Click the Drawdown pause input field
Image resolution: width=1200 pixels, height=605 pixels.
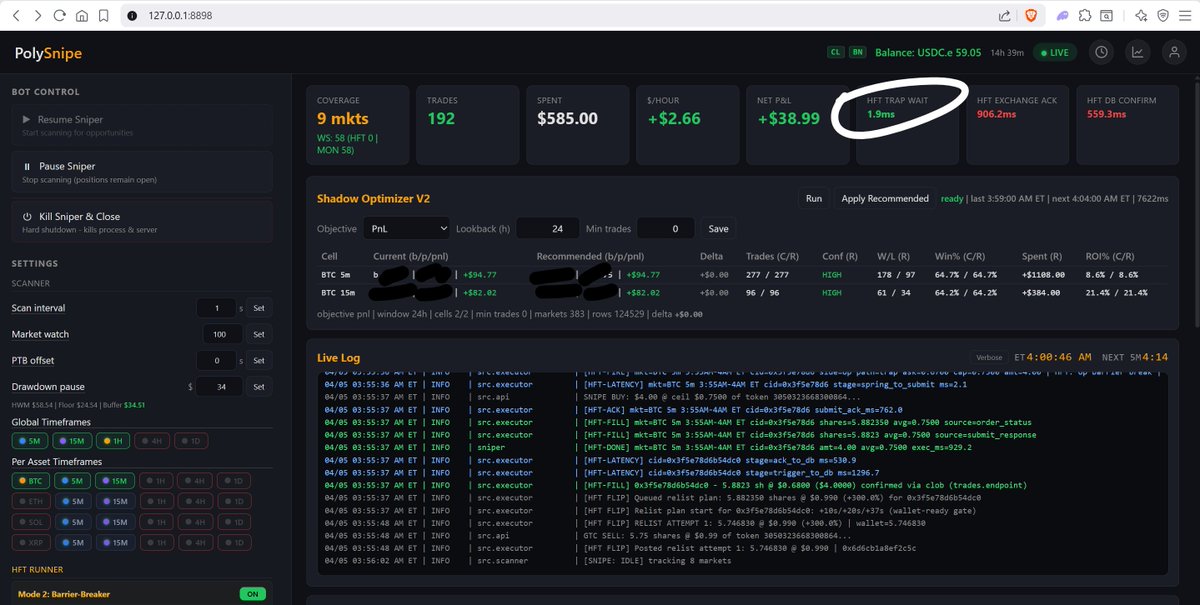[220, 387]
